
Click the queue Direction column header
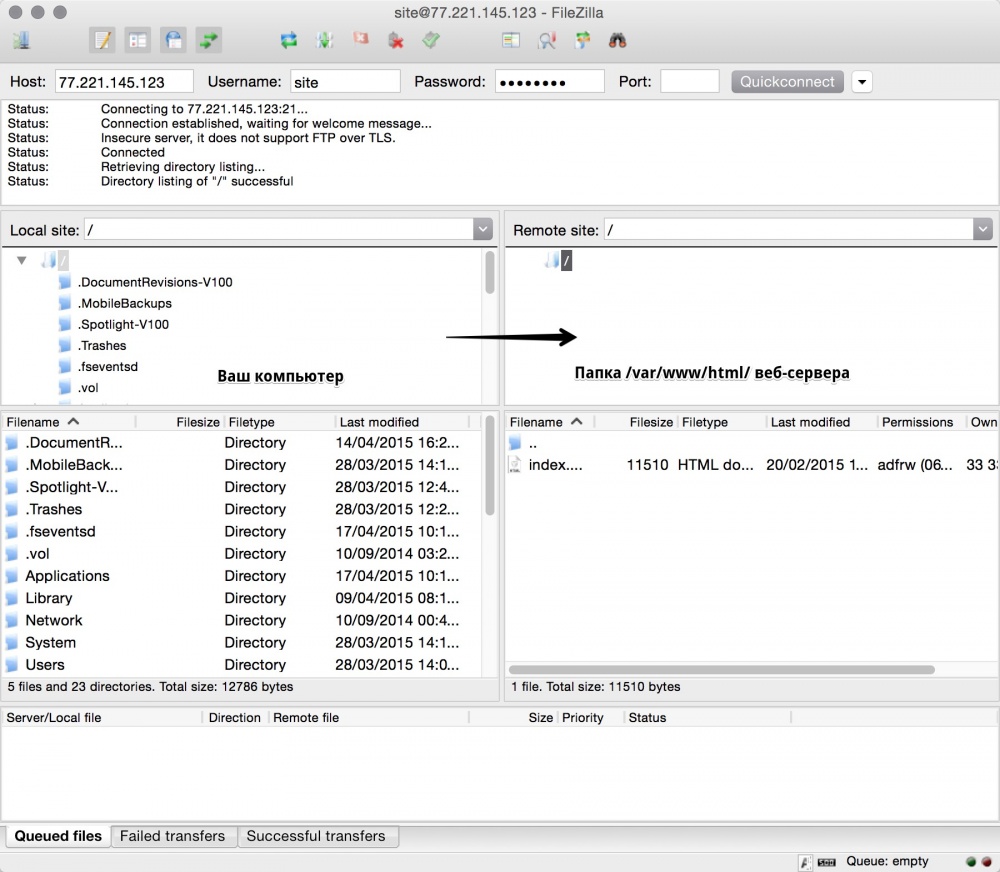235,718
